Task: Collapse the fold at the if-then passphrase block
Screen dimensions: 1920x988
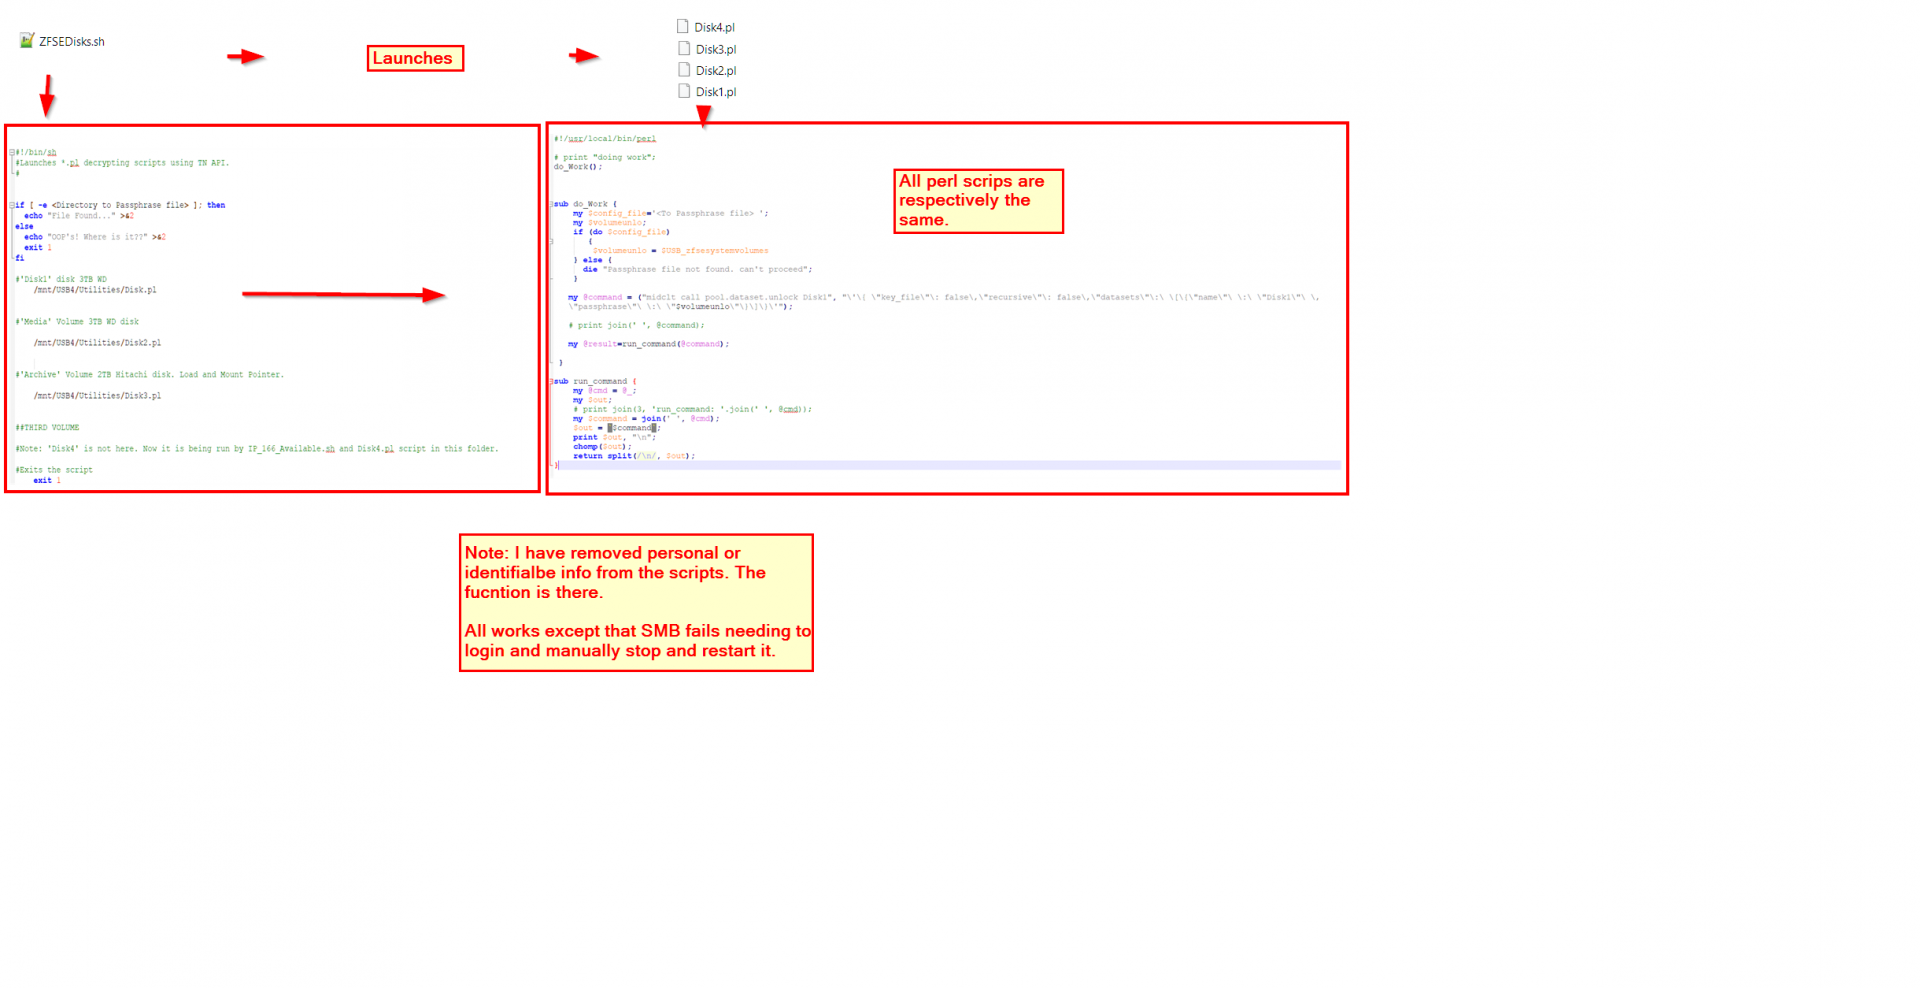Action: (12, 205)
